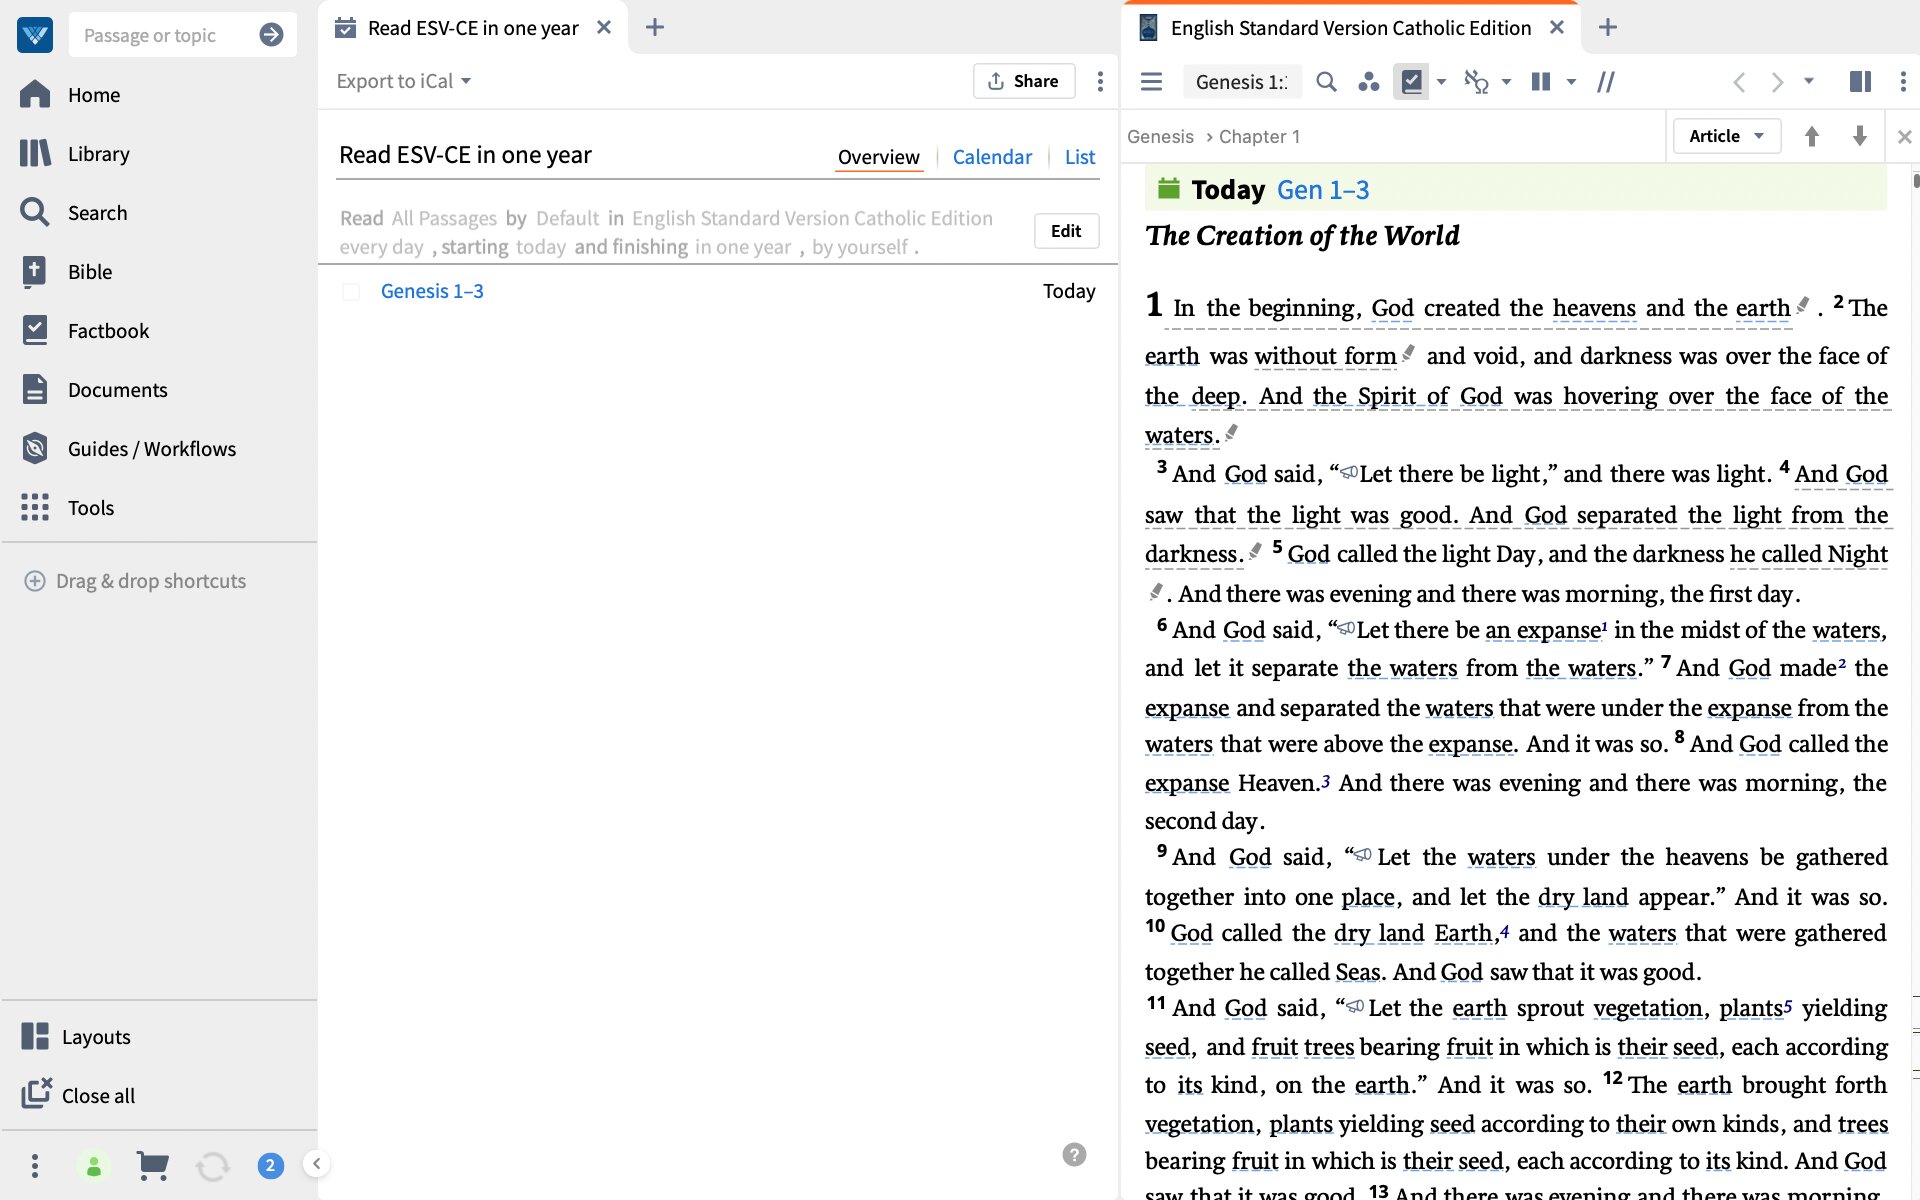Add a new tab in right panel
This screenshot has width=1920, height=1200.
point(1608,28)
